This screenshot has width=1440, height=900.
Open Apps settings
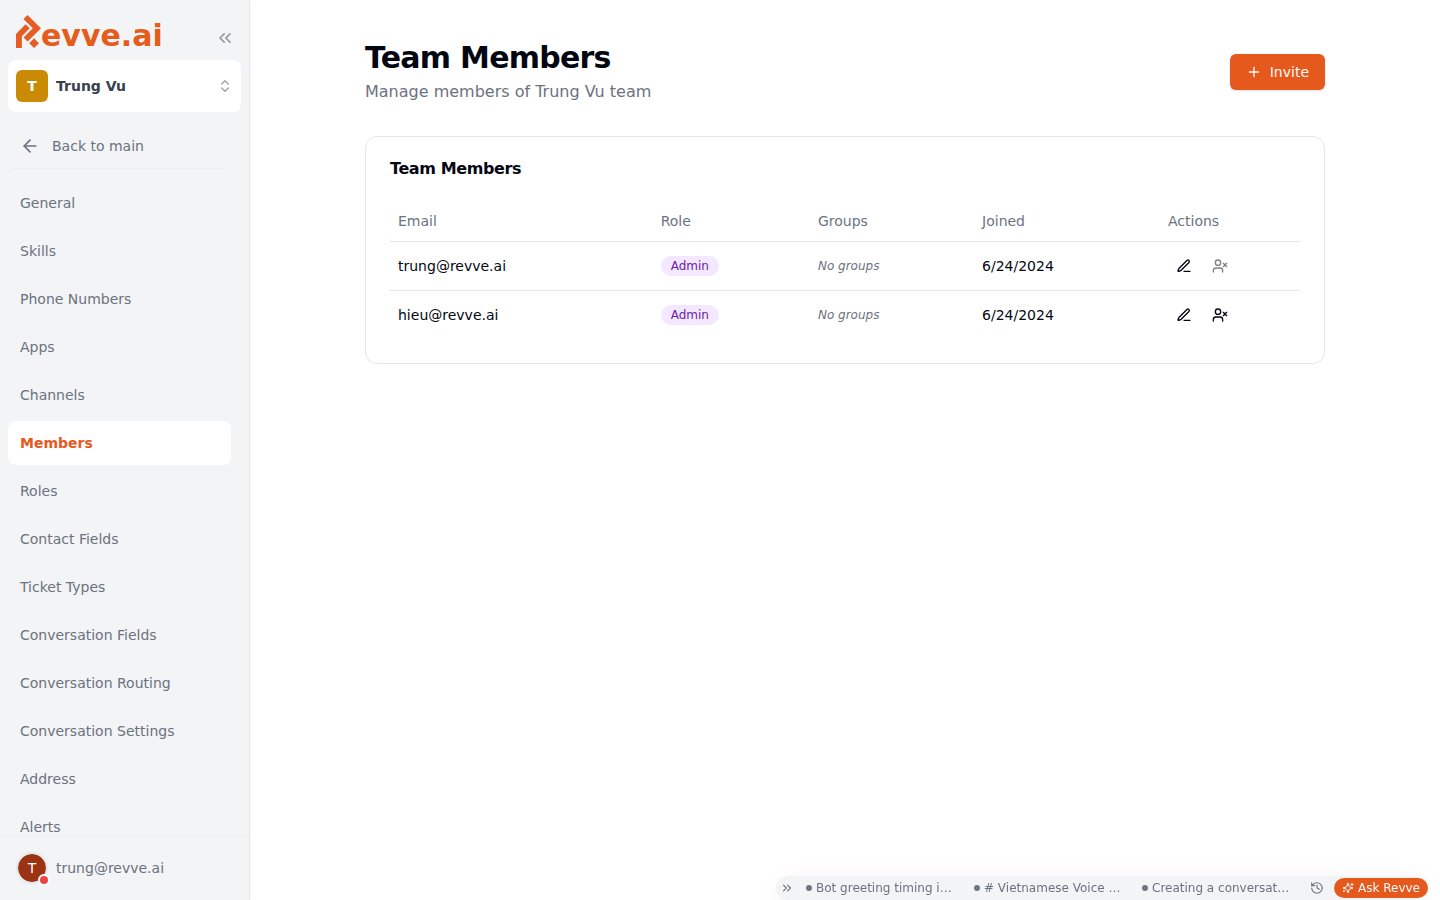[x=119, y=347]
